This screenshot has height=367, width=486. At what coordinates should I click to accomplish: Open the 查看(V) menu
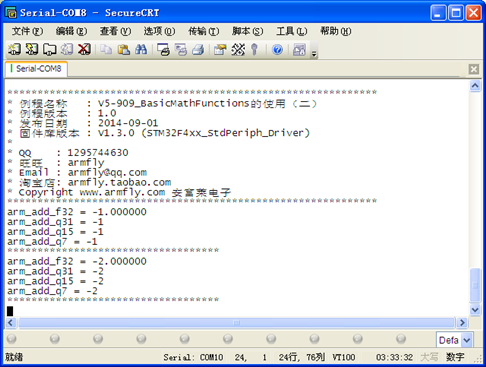coord(115,31)
